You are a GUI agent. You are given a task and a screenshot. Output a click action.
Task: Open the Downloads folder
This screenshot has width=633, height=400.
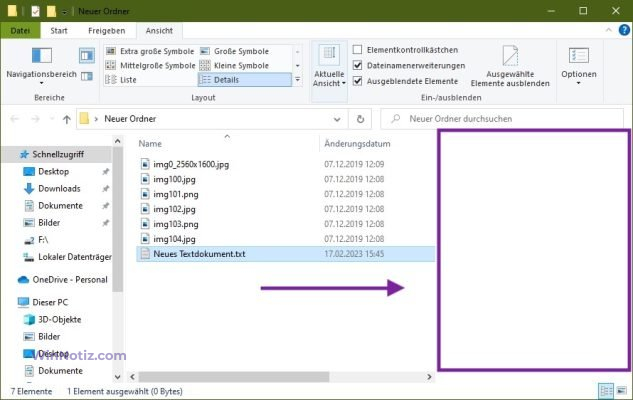tap(59, 188)
